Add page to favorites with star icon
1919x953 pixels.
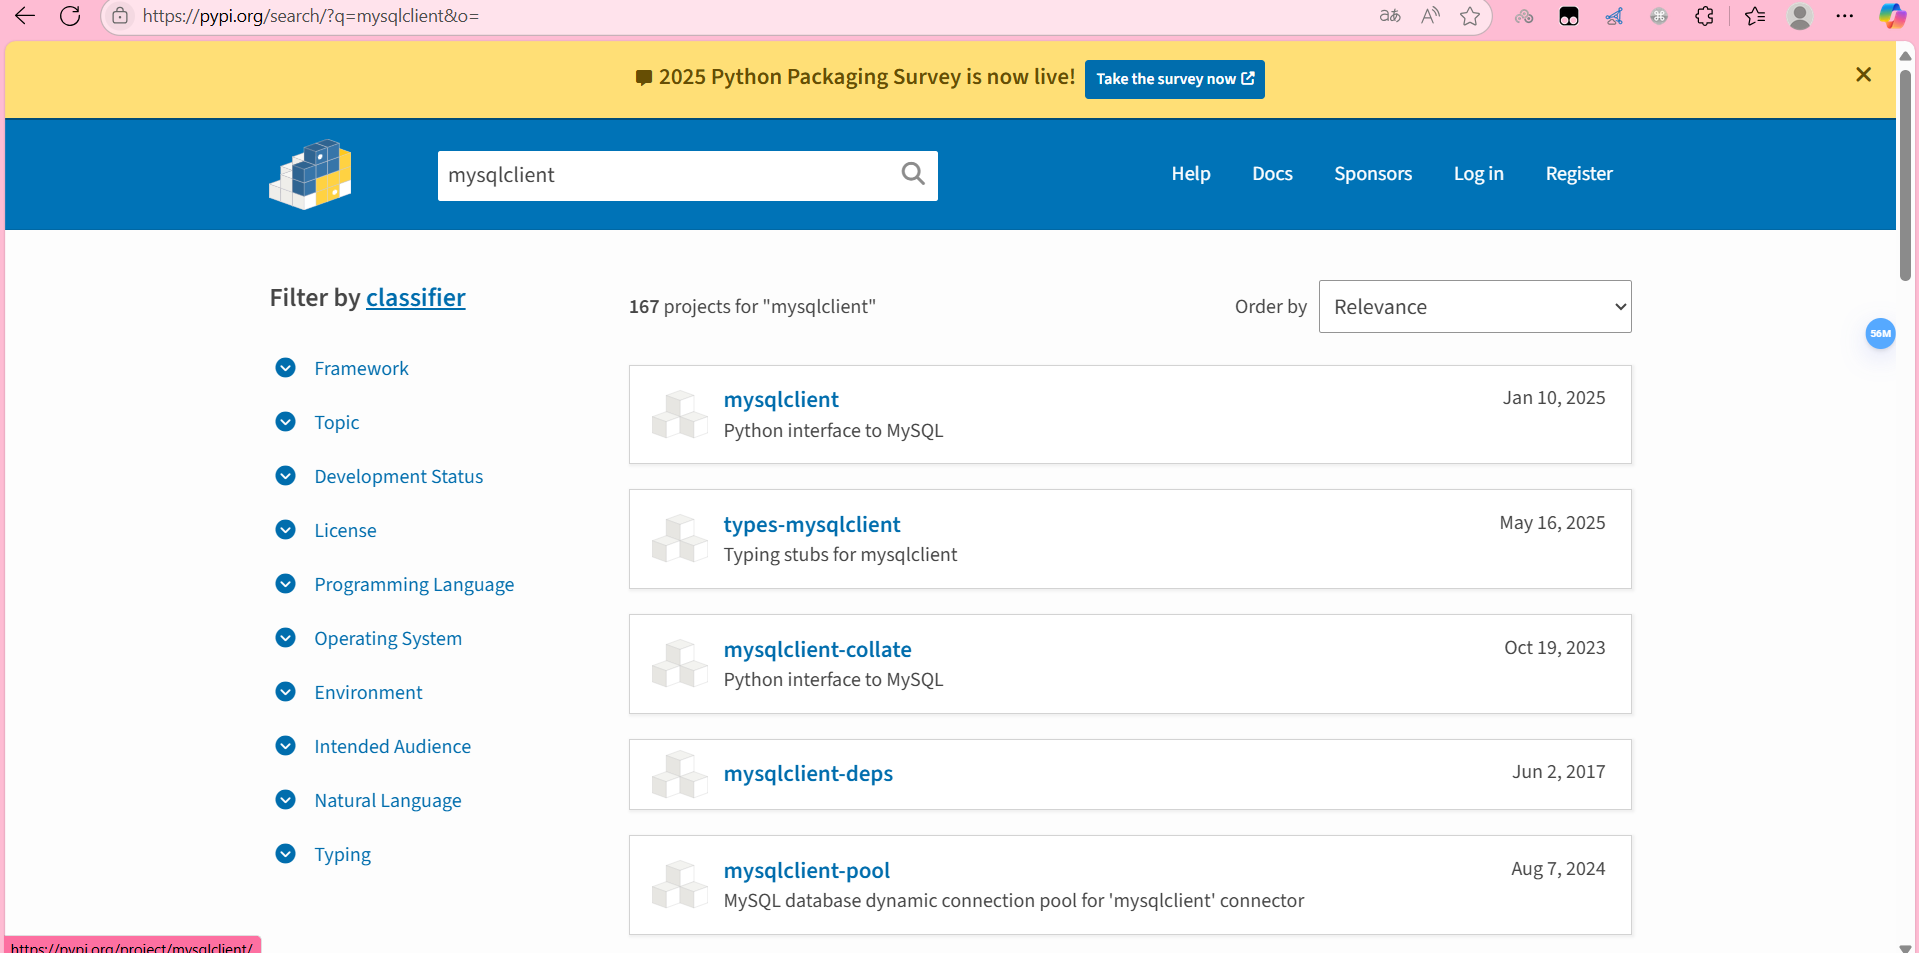[x=1470, y=16]
